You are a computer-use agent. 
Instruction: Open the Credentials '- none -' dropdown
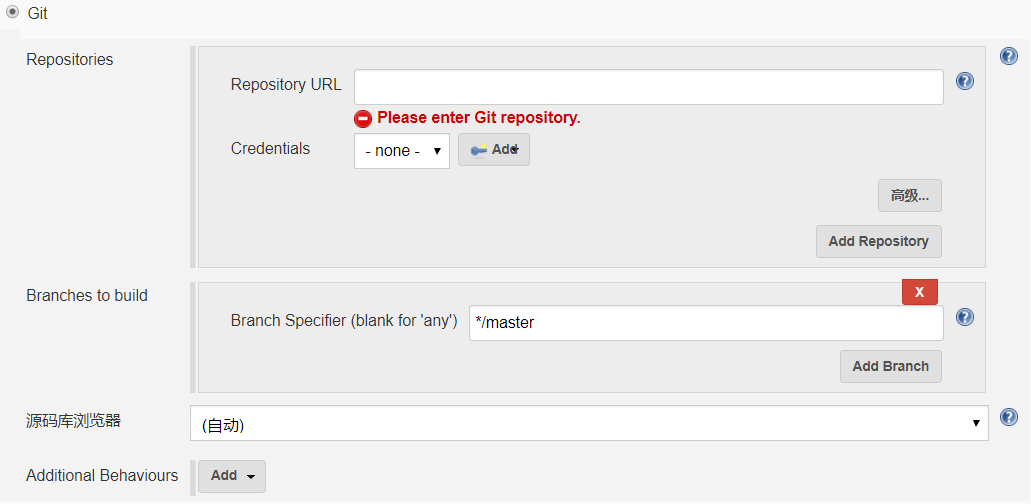(x=402, y=151)
